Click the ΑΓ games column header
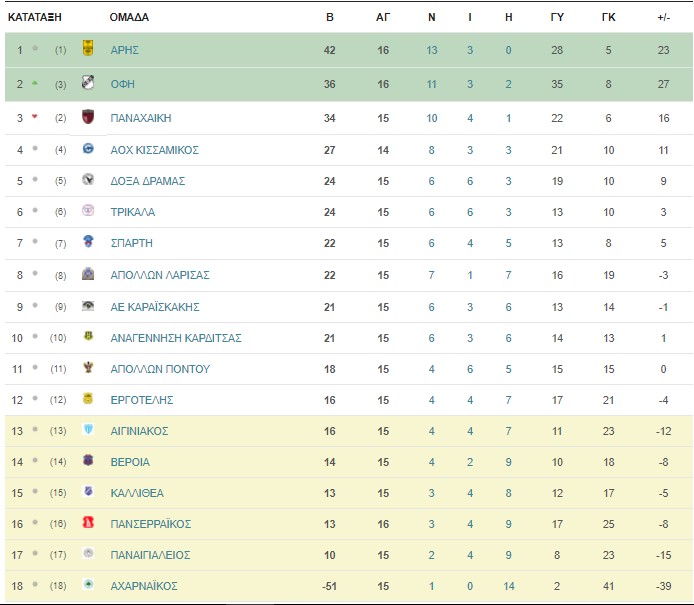The width and height of the screenshot is (694, 605). (x=383, y=17)
